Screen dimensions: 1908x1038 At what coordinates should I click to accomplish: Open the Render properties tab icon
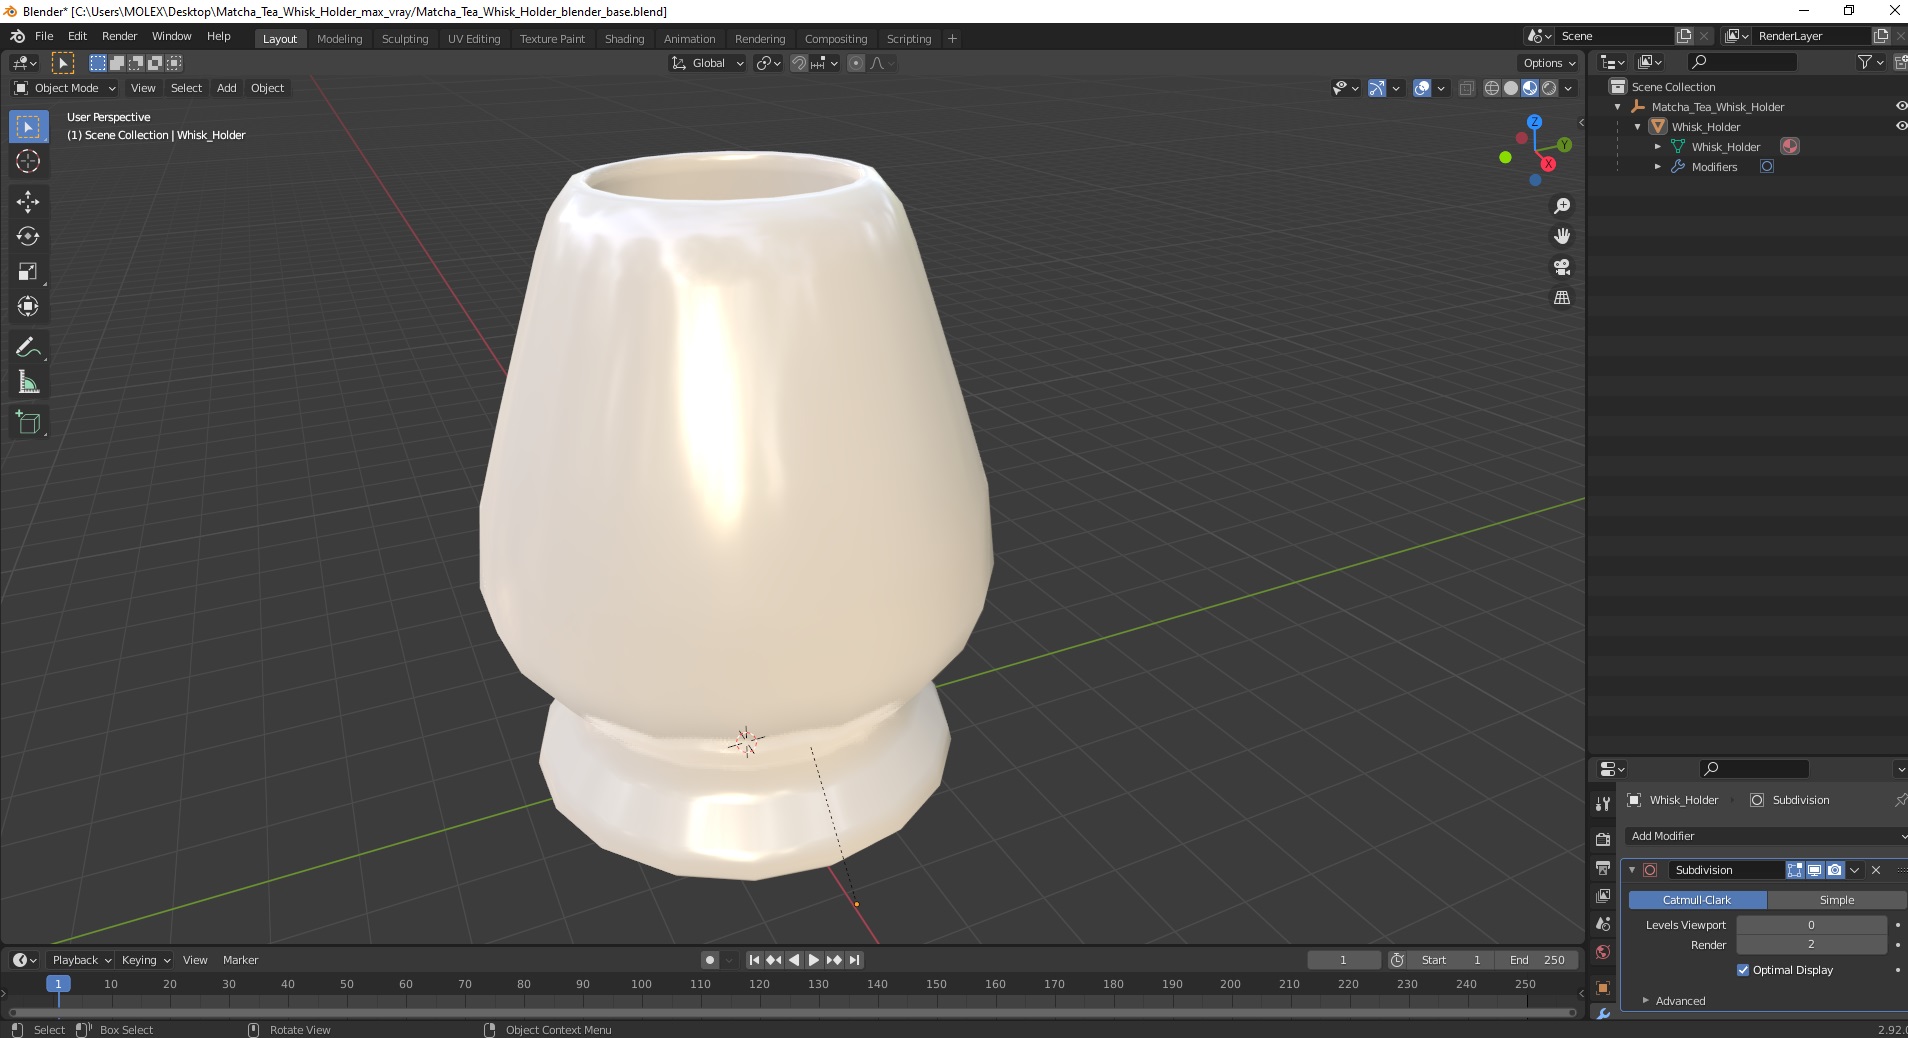coord(1603,839)
